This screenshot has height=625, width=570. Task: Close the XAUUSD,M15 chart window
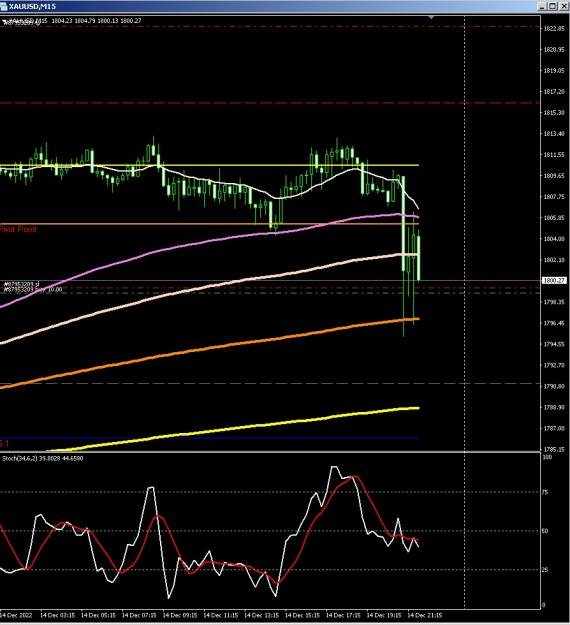[564, 6]
